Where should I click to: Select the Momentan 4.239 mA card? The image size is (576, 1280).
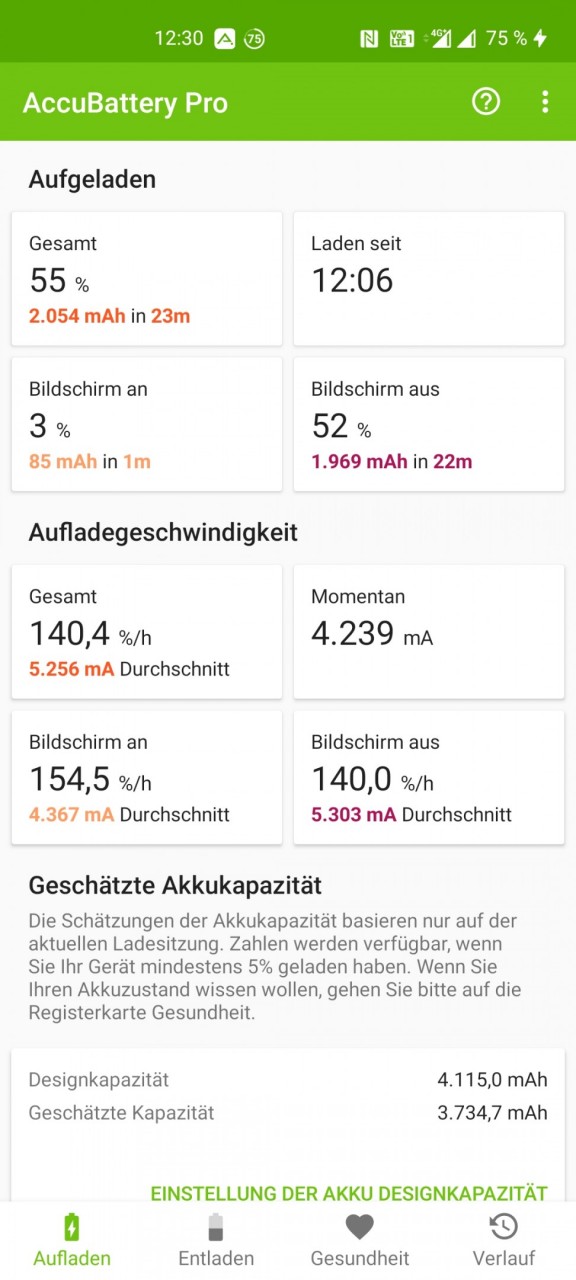point(429,632)
